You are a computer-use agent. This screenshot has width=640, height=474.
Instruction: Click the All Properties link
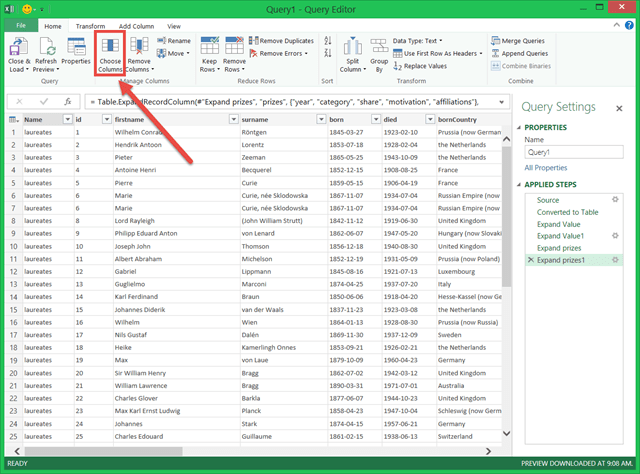[x=548, y=168]
